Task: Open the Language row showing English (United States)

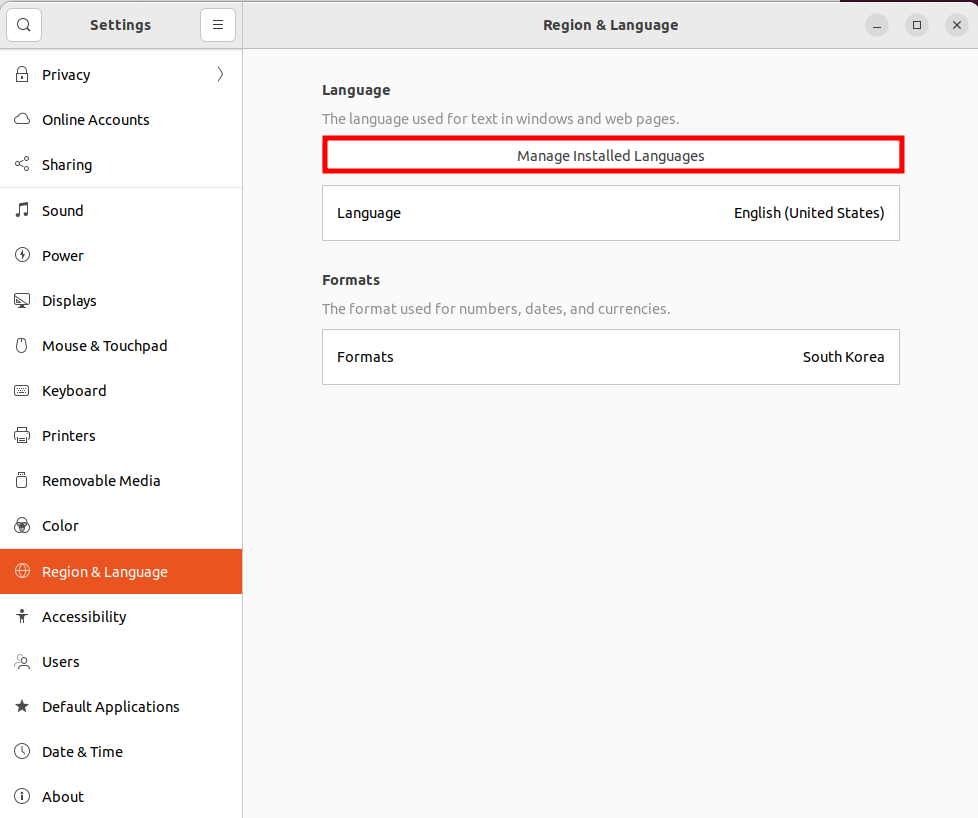Action: (611, 213)
